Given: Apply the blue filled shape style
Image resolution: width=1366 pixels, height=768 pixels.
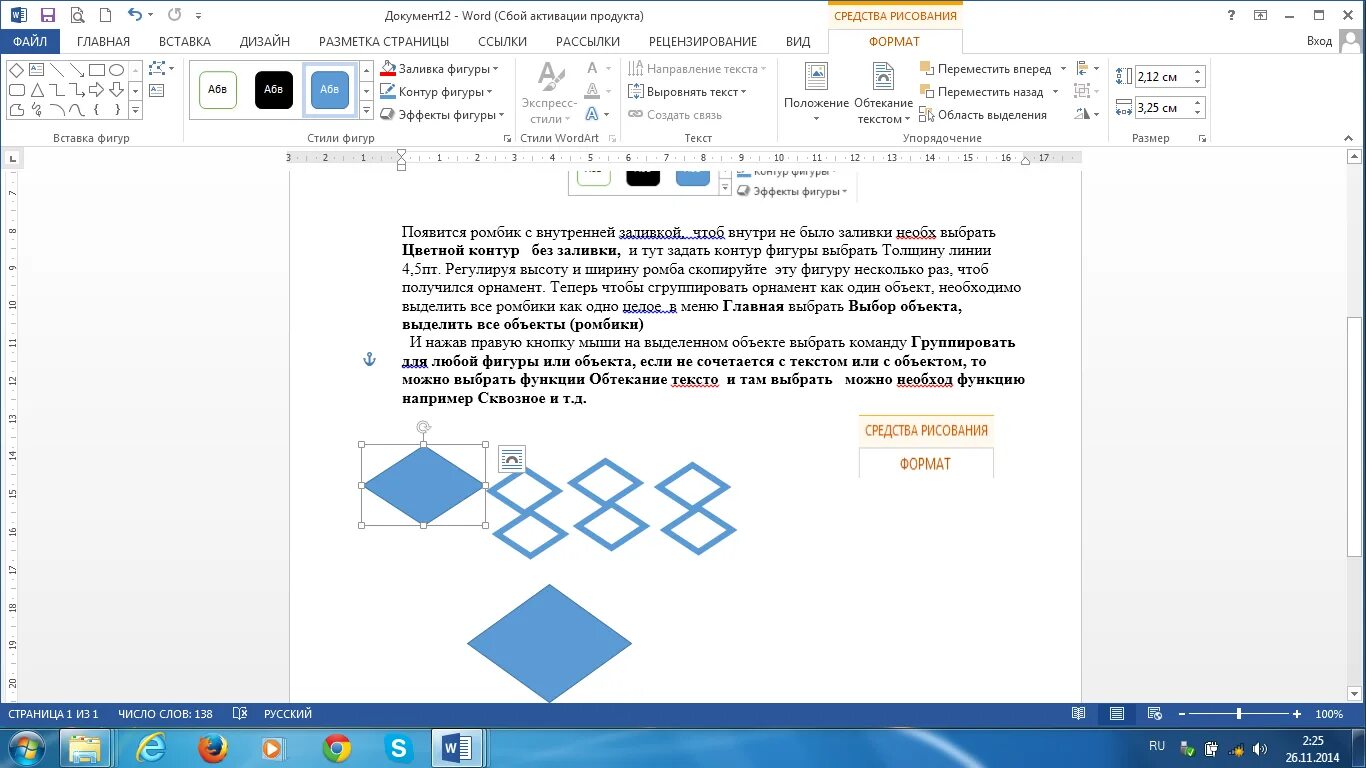Looking at the screenshot, I should click(x=330, y=90).
